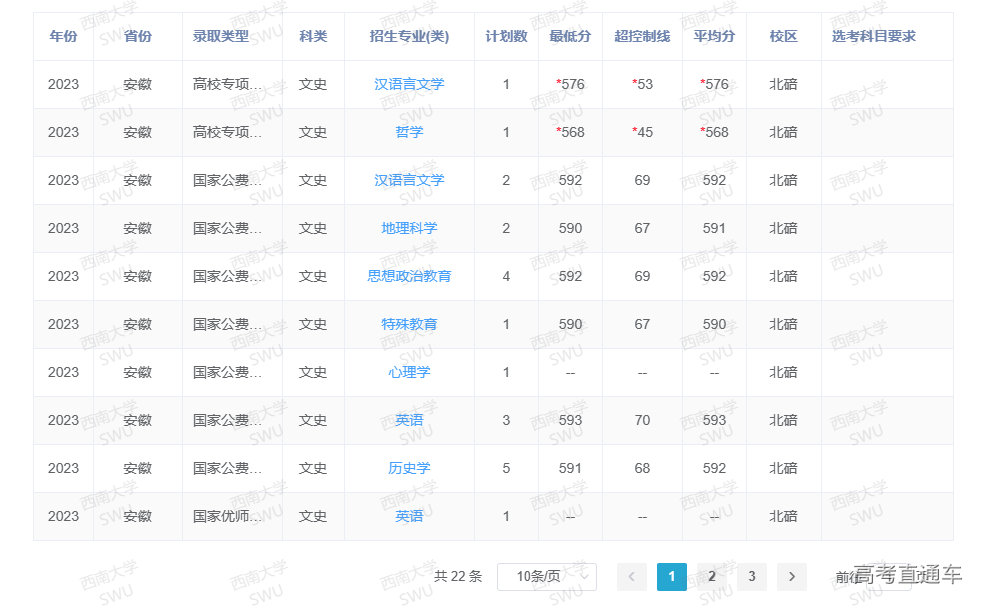Open 英语 link in 国家优师 row
The width and height of the screenshot is (991, 614).
[409, 516]
